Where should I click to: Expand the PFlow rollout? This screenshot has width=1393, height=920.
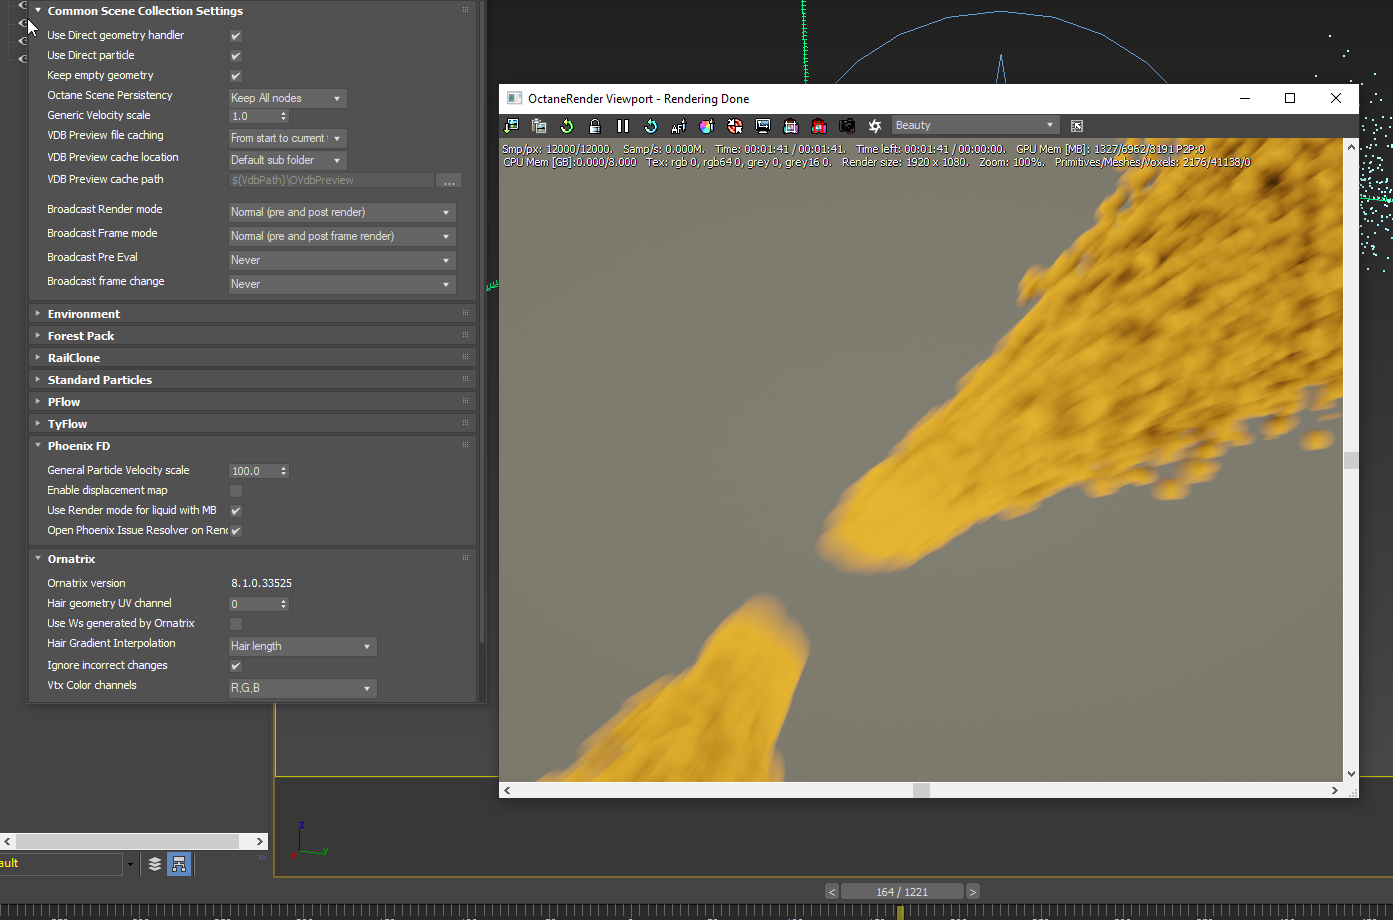point(38,401)
